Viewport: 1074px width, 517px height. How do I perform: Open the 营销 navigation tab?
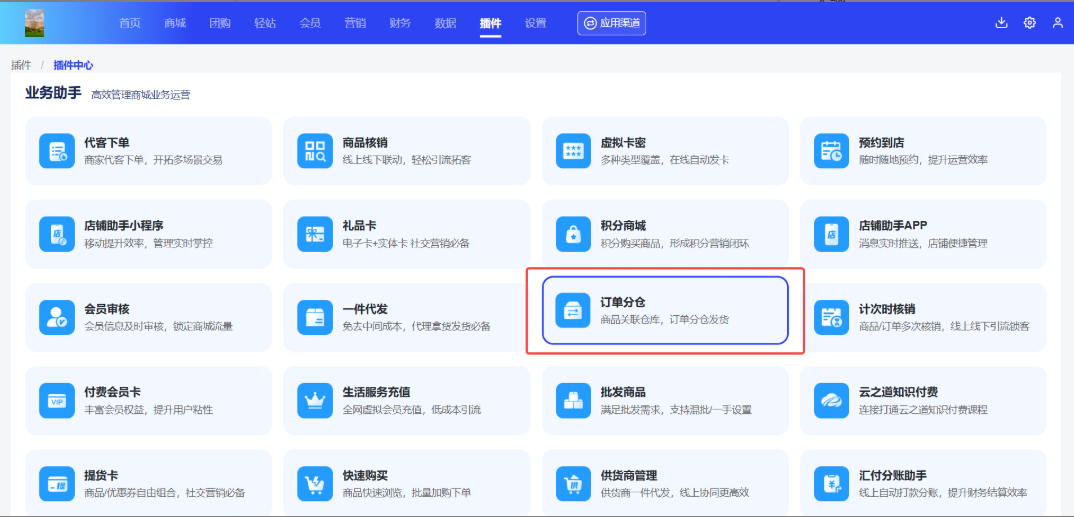click(355, 23)
